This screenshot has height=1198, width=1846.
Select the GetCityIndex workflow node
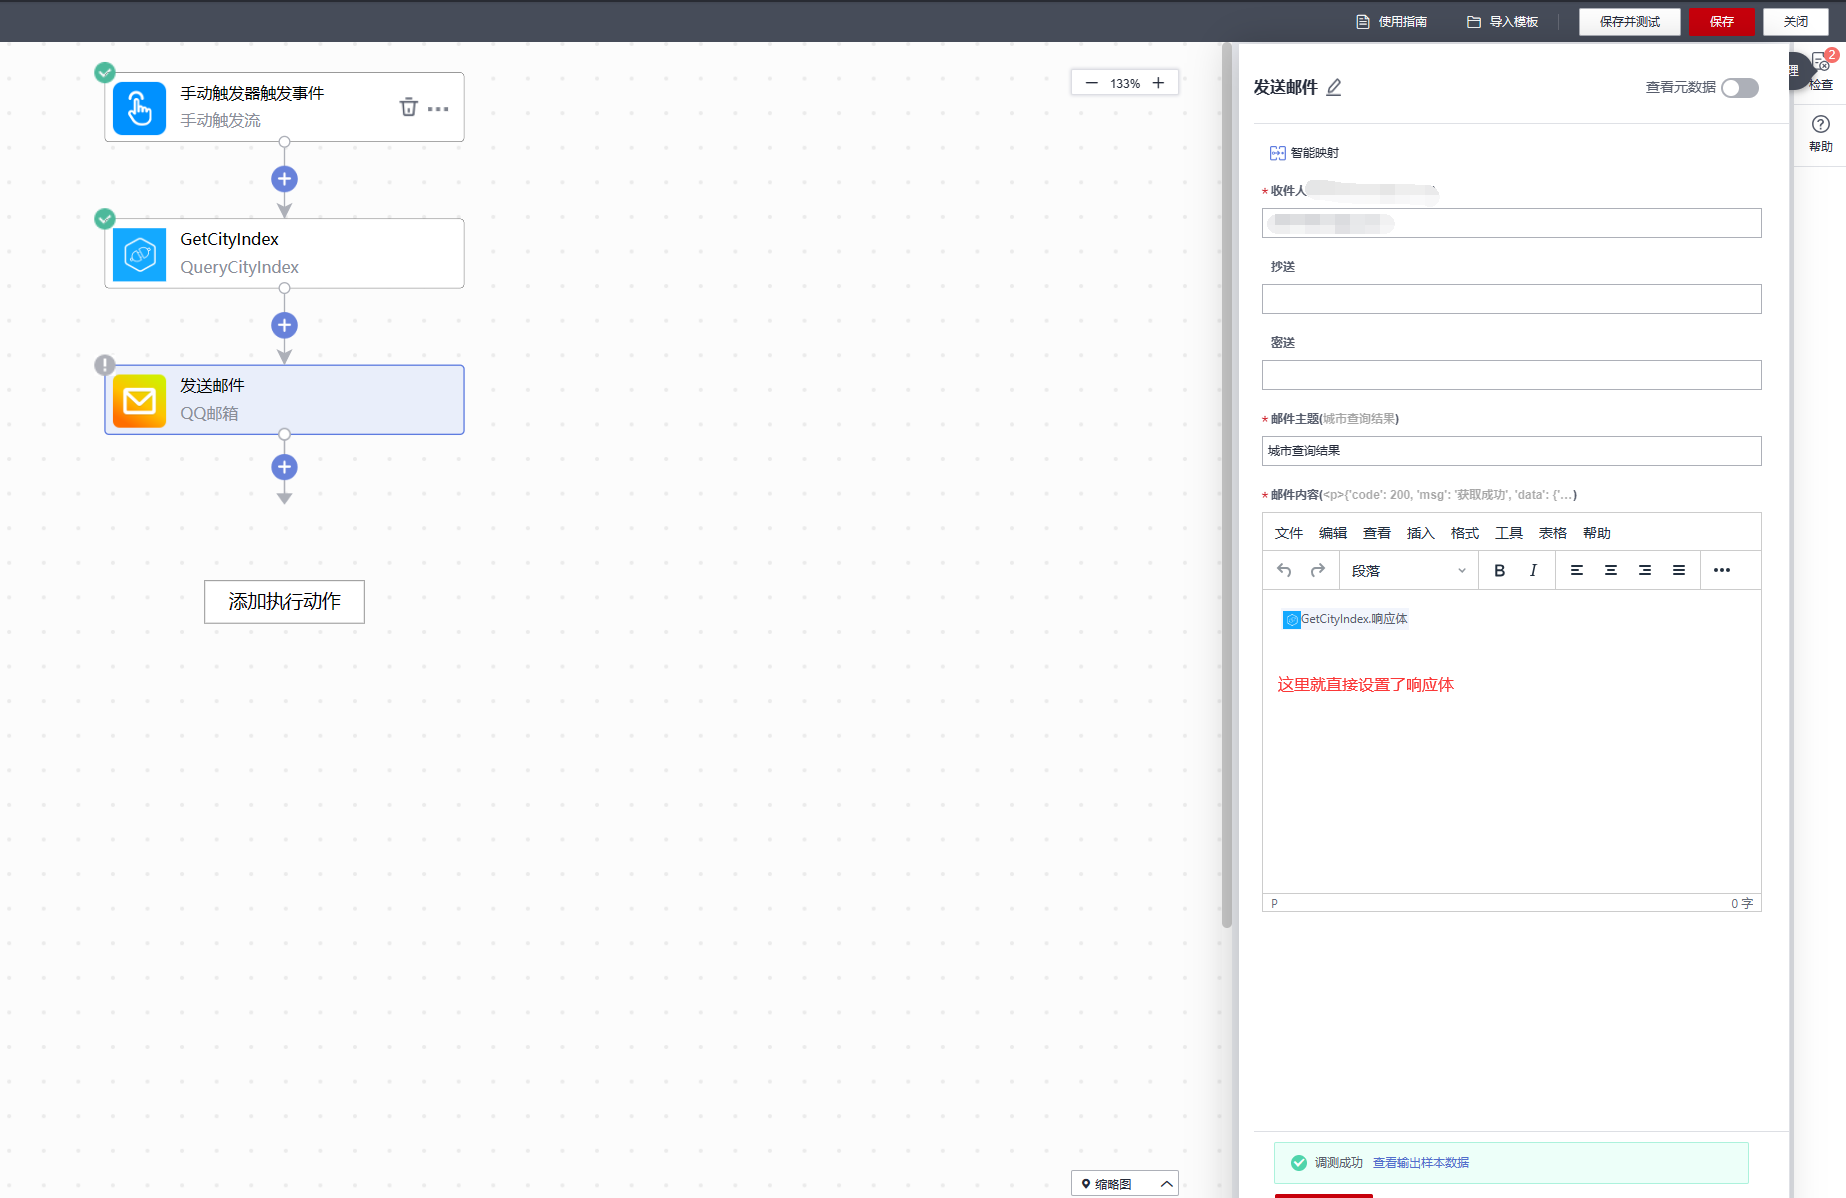[x=284, y=254]
